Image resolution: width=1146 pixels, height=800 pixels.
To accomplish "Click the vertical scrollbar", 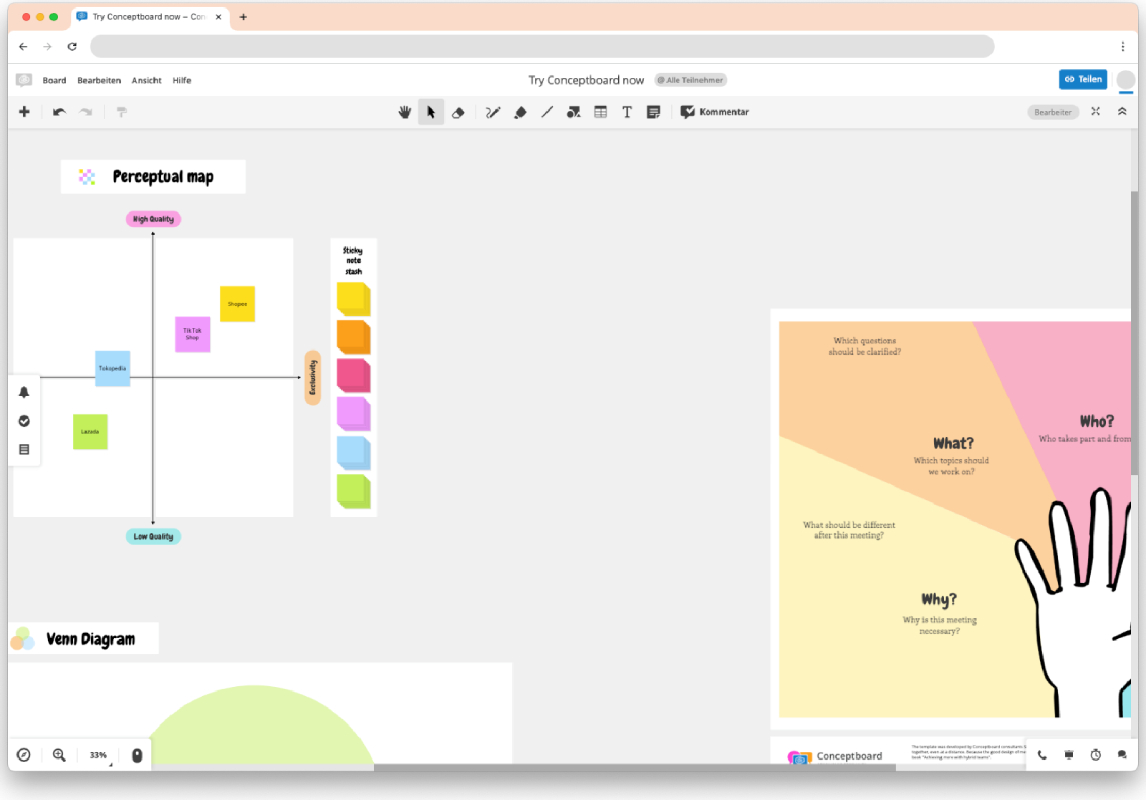I will pyautogui.click(x=1134, y=332).
